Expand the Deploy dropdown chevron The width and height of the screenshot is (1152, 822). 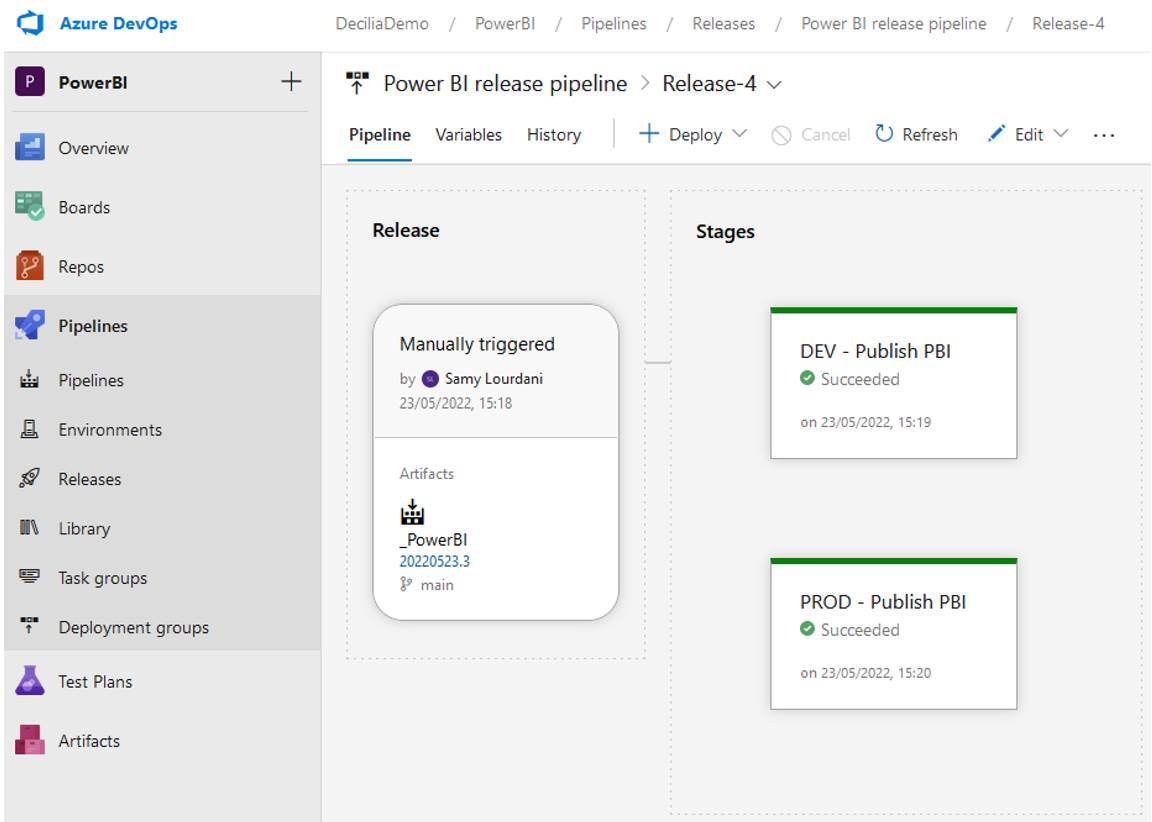pos(740,134)
